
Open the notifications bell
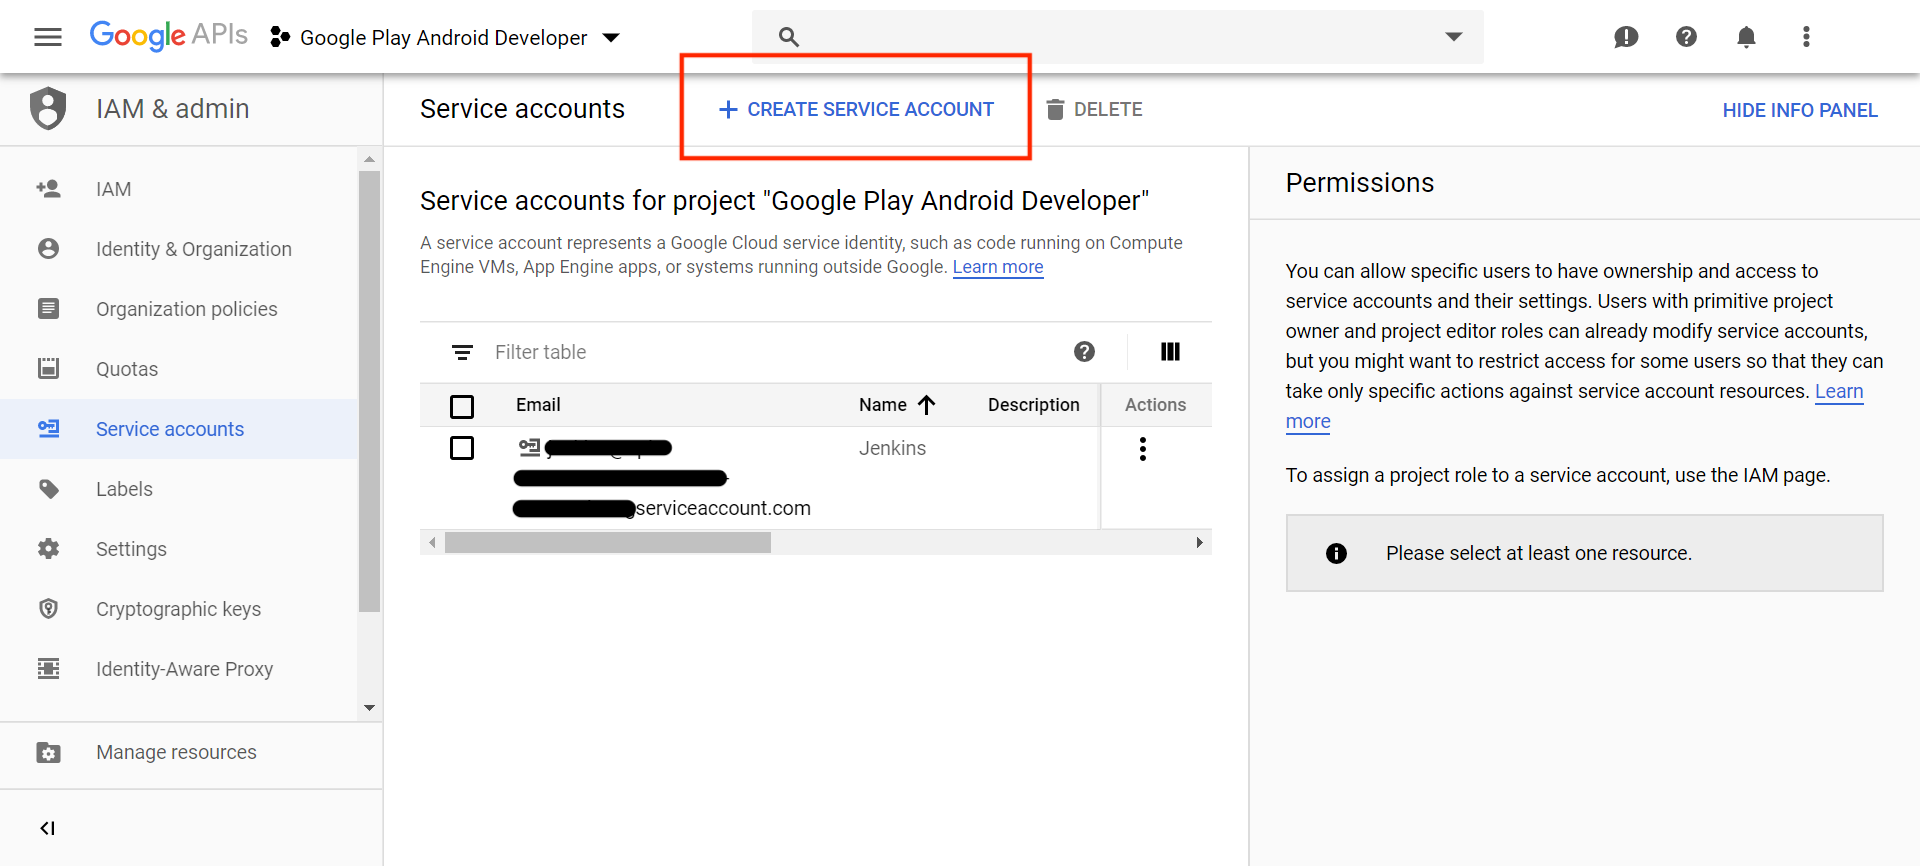pos(1746,37)
